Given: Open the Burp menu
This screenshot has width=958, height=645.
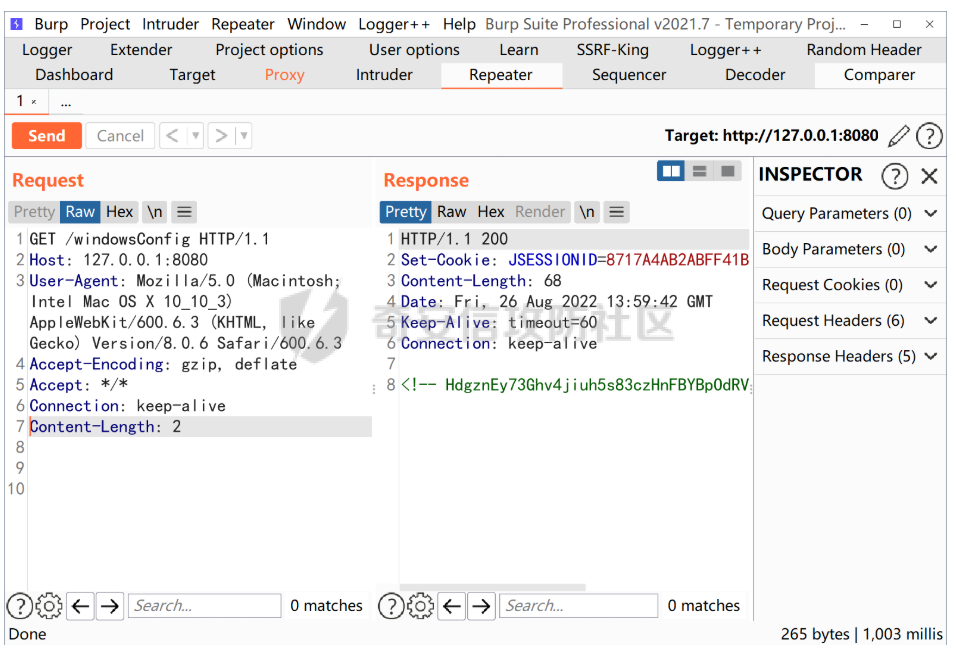Looking at the screenshot, I should 51,24.
